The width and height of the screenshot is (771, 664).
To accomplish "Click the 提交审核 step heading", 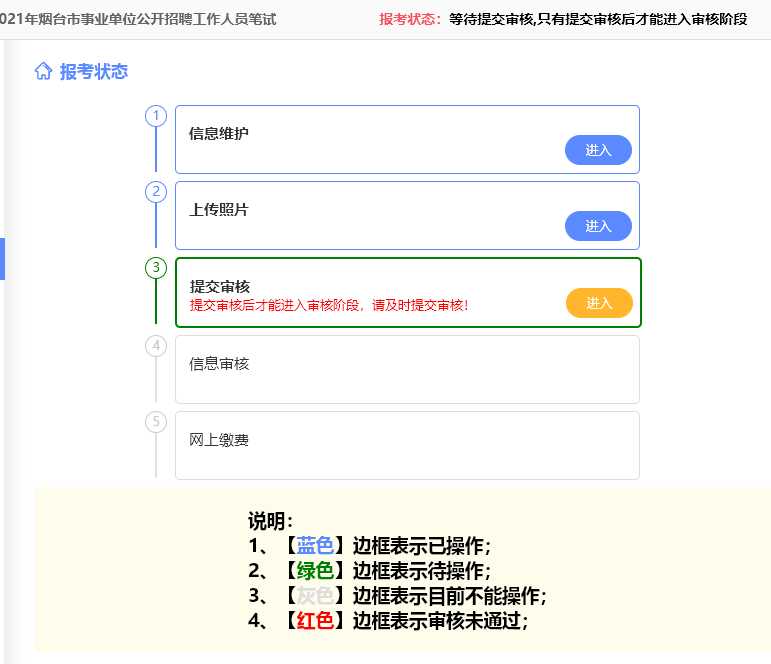I will pos(220,286).
